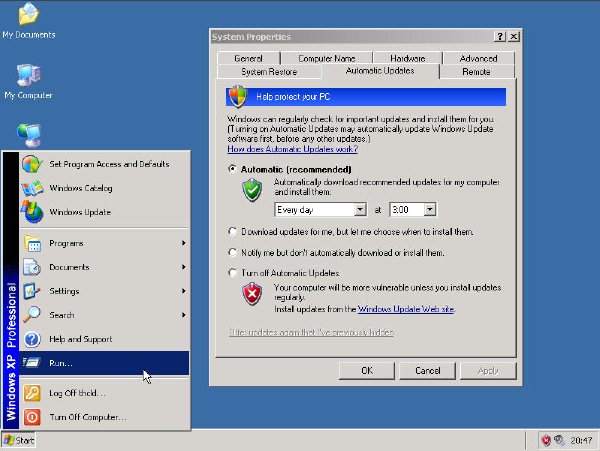The height and width of the screenshot is (451, 600).
Task: Click the OK button
Action: [367, 370]
